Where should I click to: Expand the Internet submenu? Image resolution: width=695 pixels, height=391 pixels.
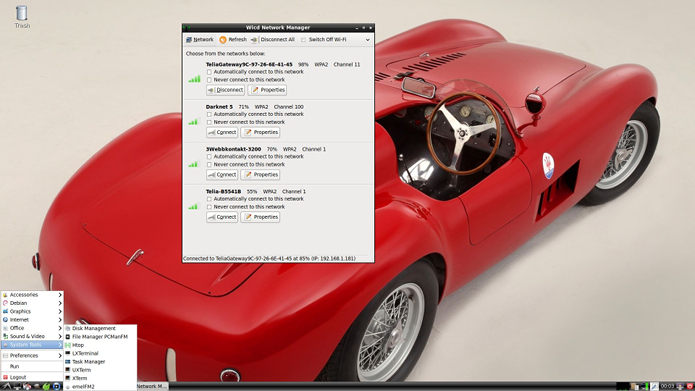pyautogui.click(x=32, y=320)
